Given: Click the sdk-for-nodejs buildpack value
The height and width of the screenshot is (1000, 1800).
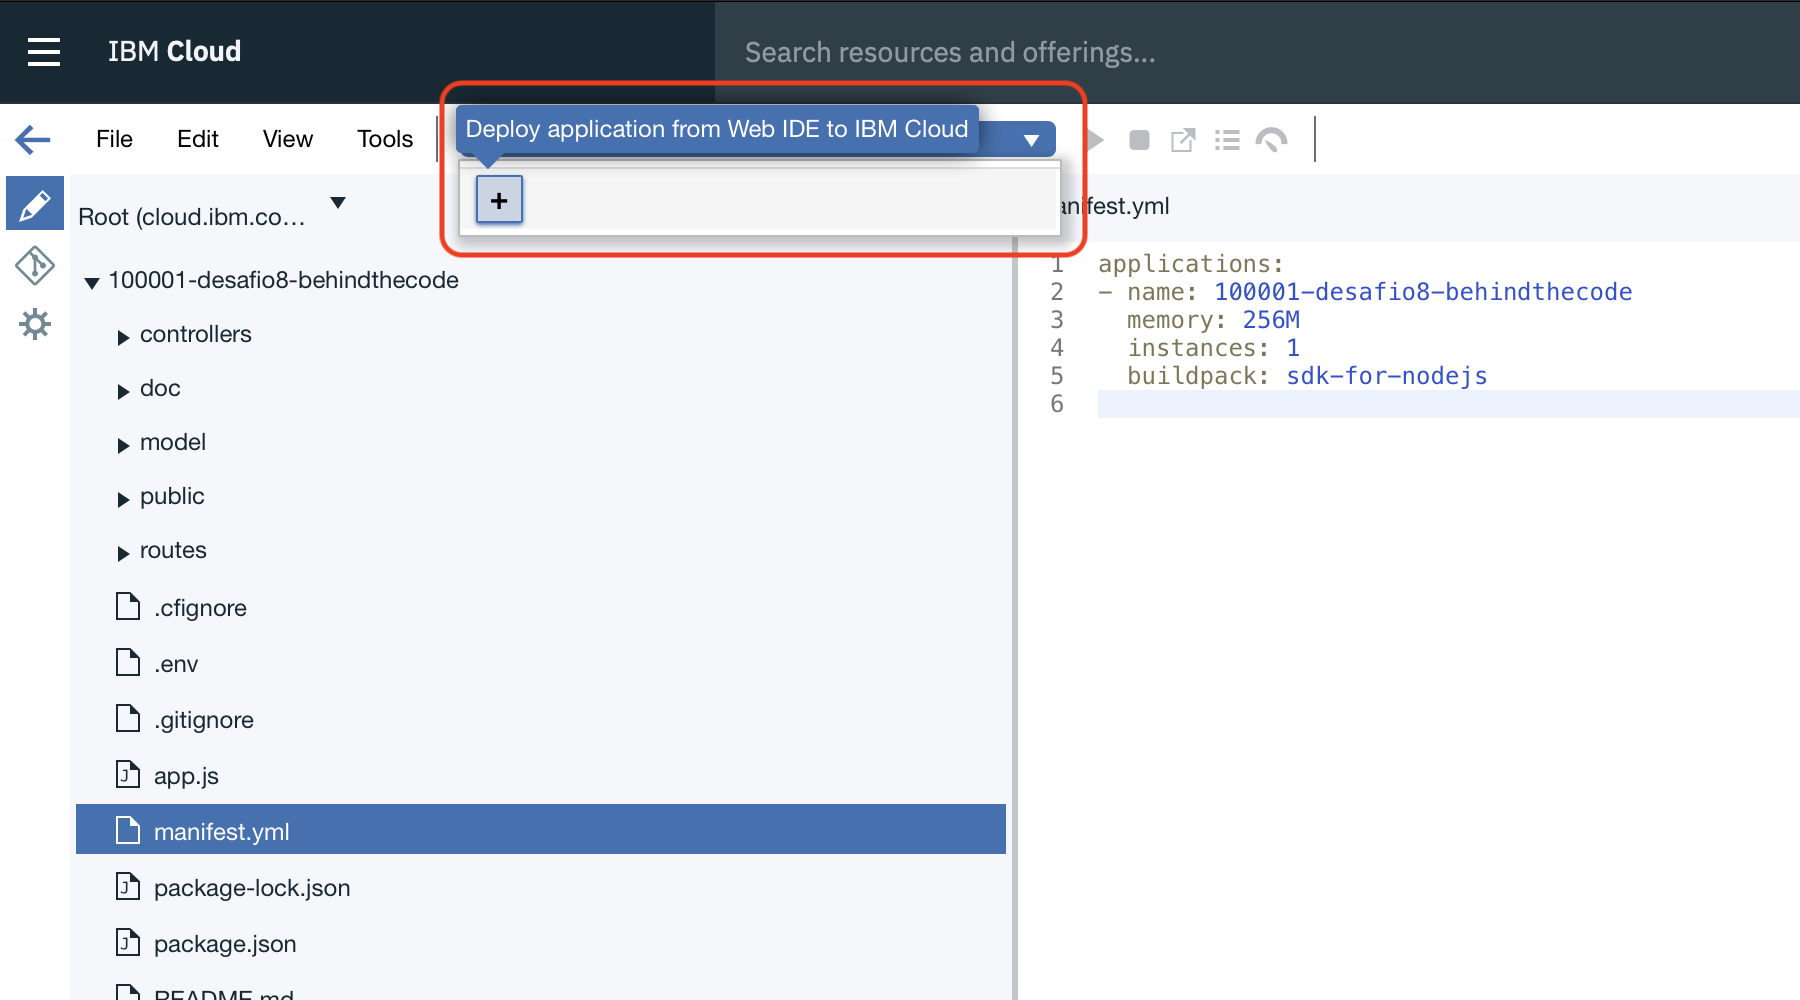Looking at the screenshot, I should click(x=1387, y=376).
